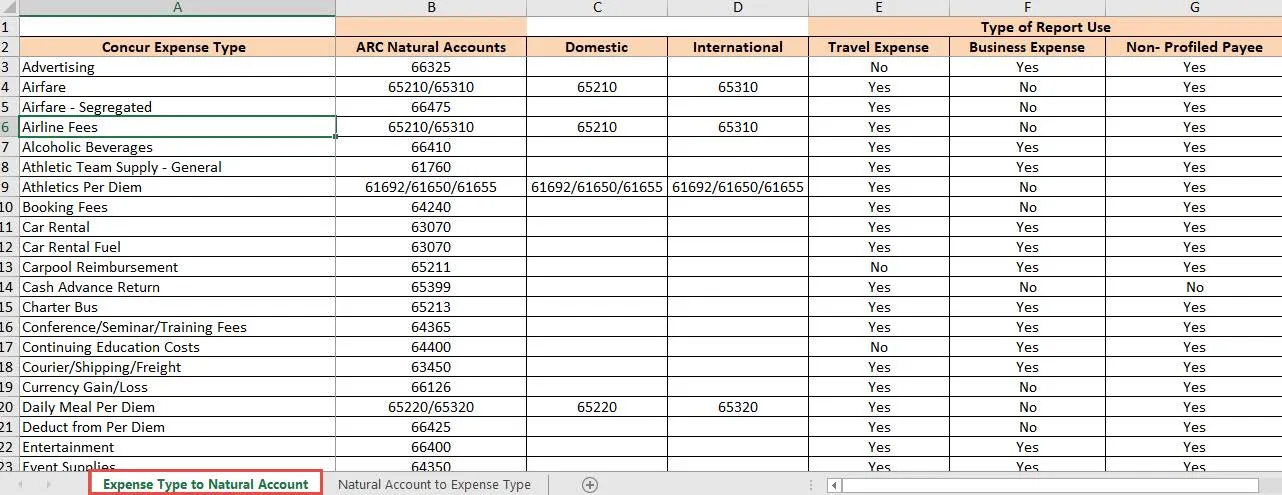Image resolution: width=1282 pixels, height=495 pixels.
Task: Click the 'Daily Meal Per Diem' cell
Action: pos(177,407)
